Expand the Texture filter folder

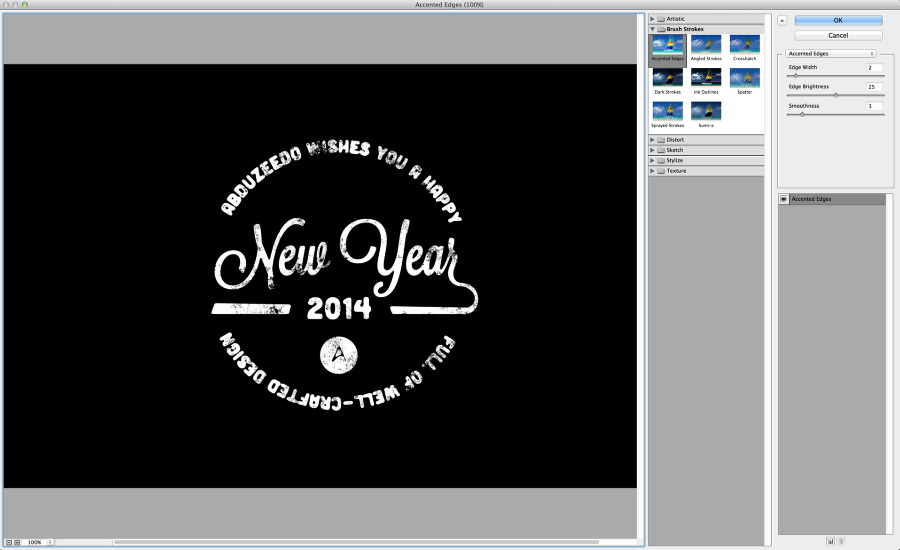click(652, 171)
